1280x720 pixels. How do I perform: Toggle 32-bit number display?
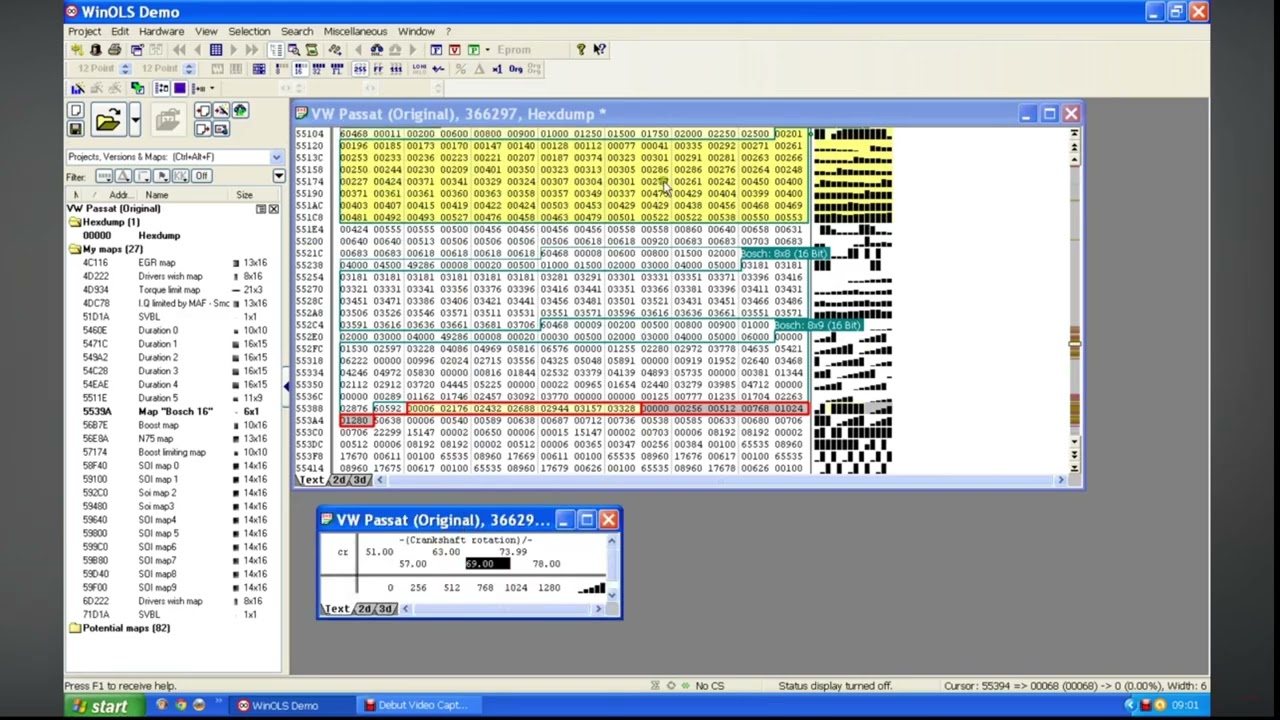point(318,69)
